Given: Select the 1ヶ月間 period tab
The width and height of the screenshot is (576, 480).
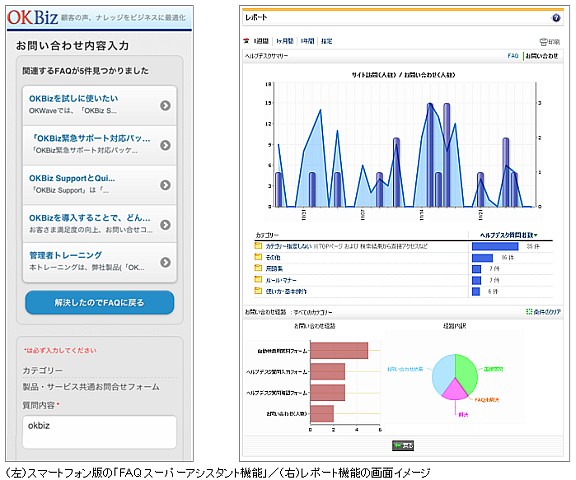Looking at the screenshot, I should pos(285,41).
